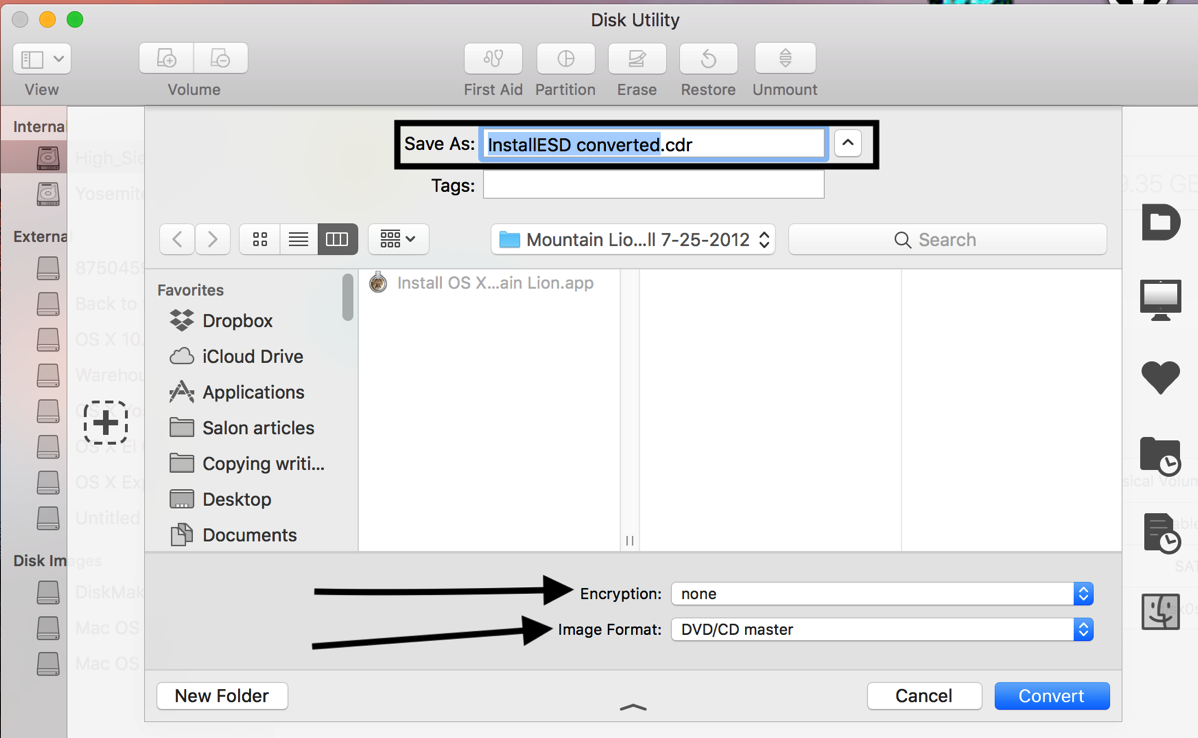Screen dimensions: 1198x738
Task: Open iCloud Drive in Favorites
Action: tap(236, 357)
